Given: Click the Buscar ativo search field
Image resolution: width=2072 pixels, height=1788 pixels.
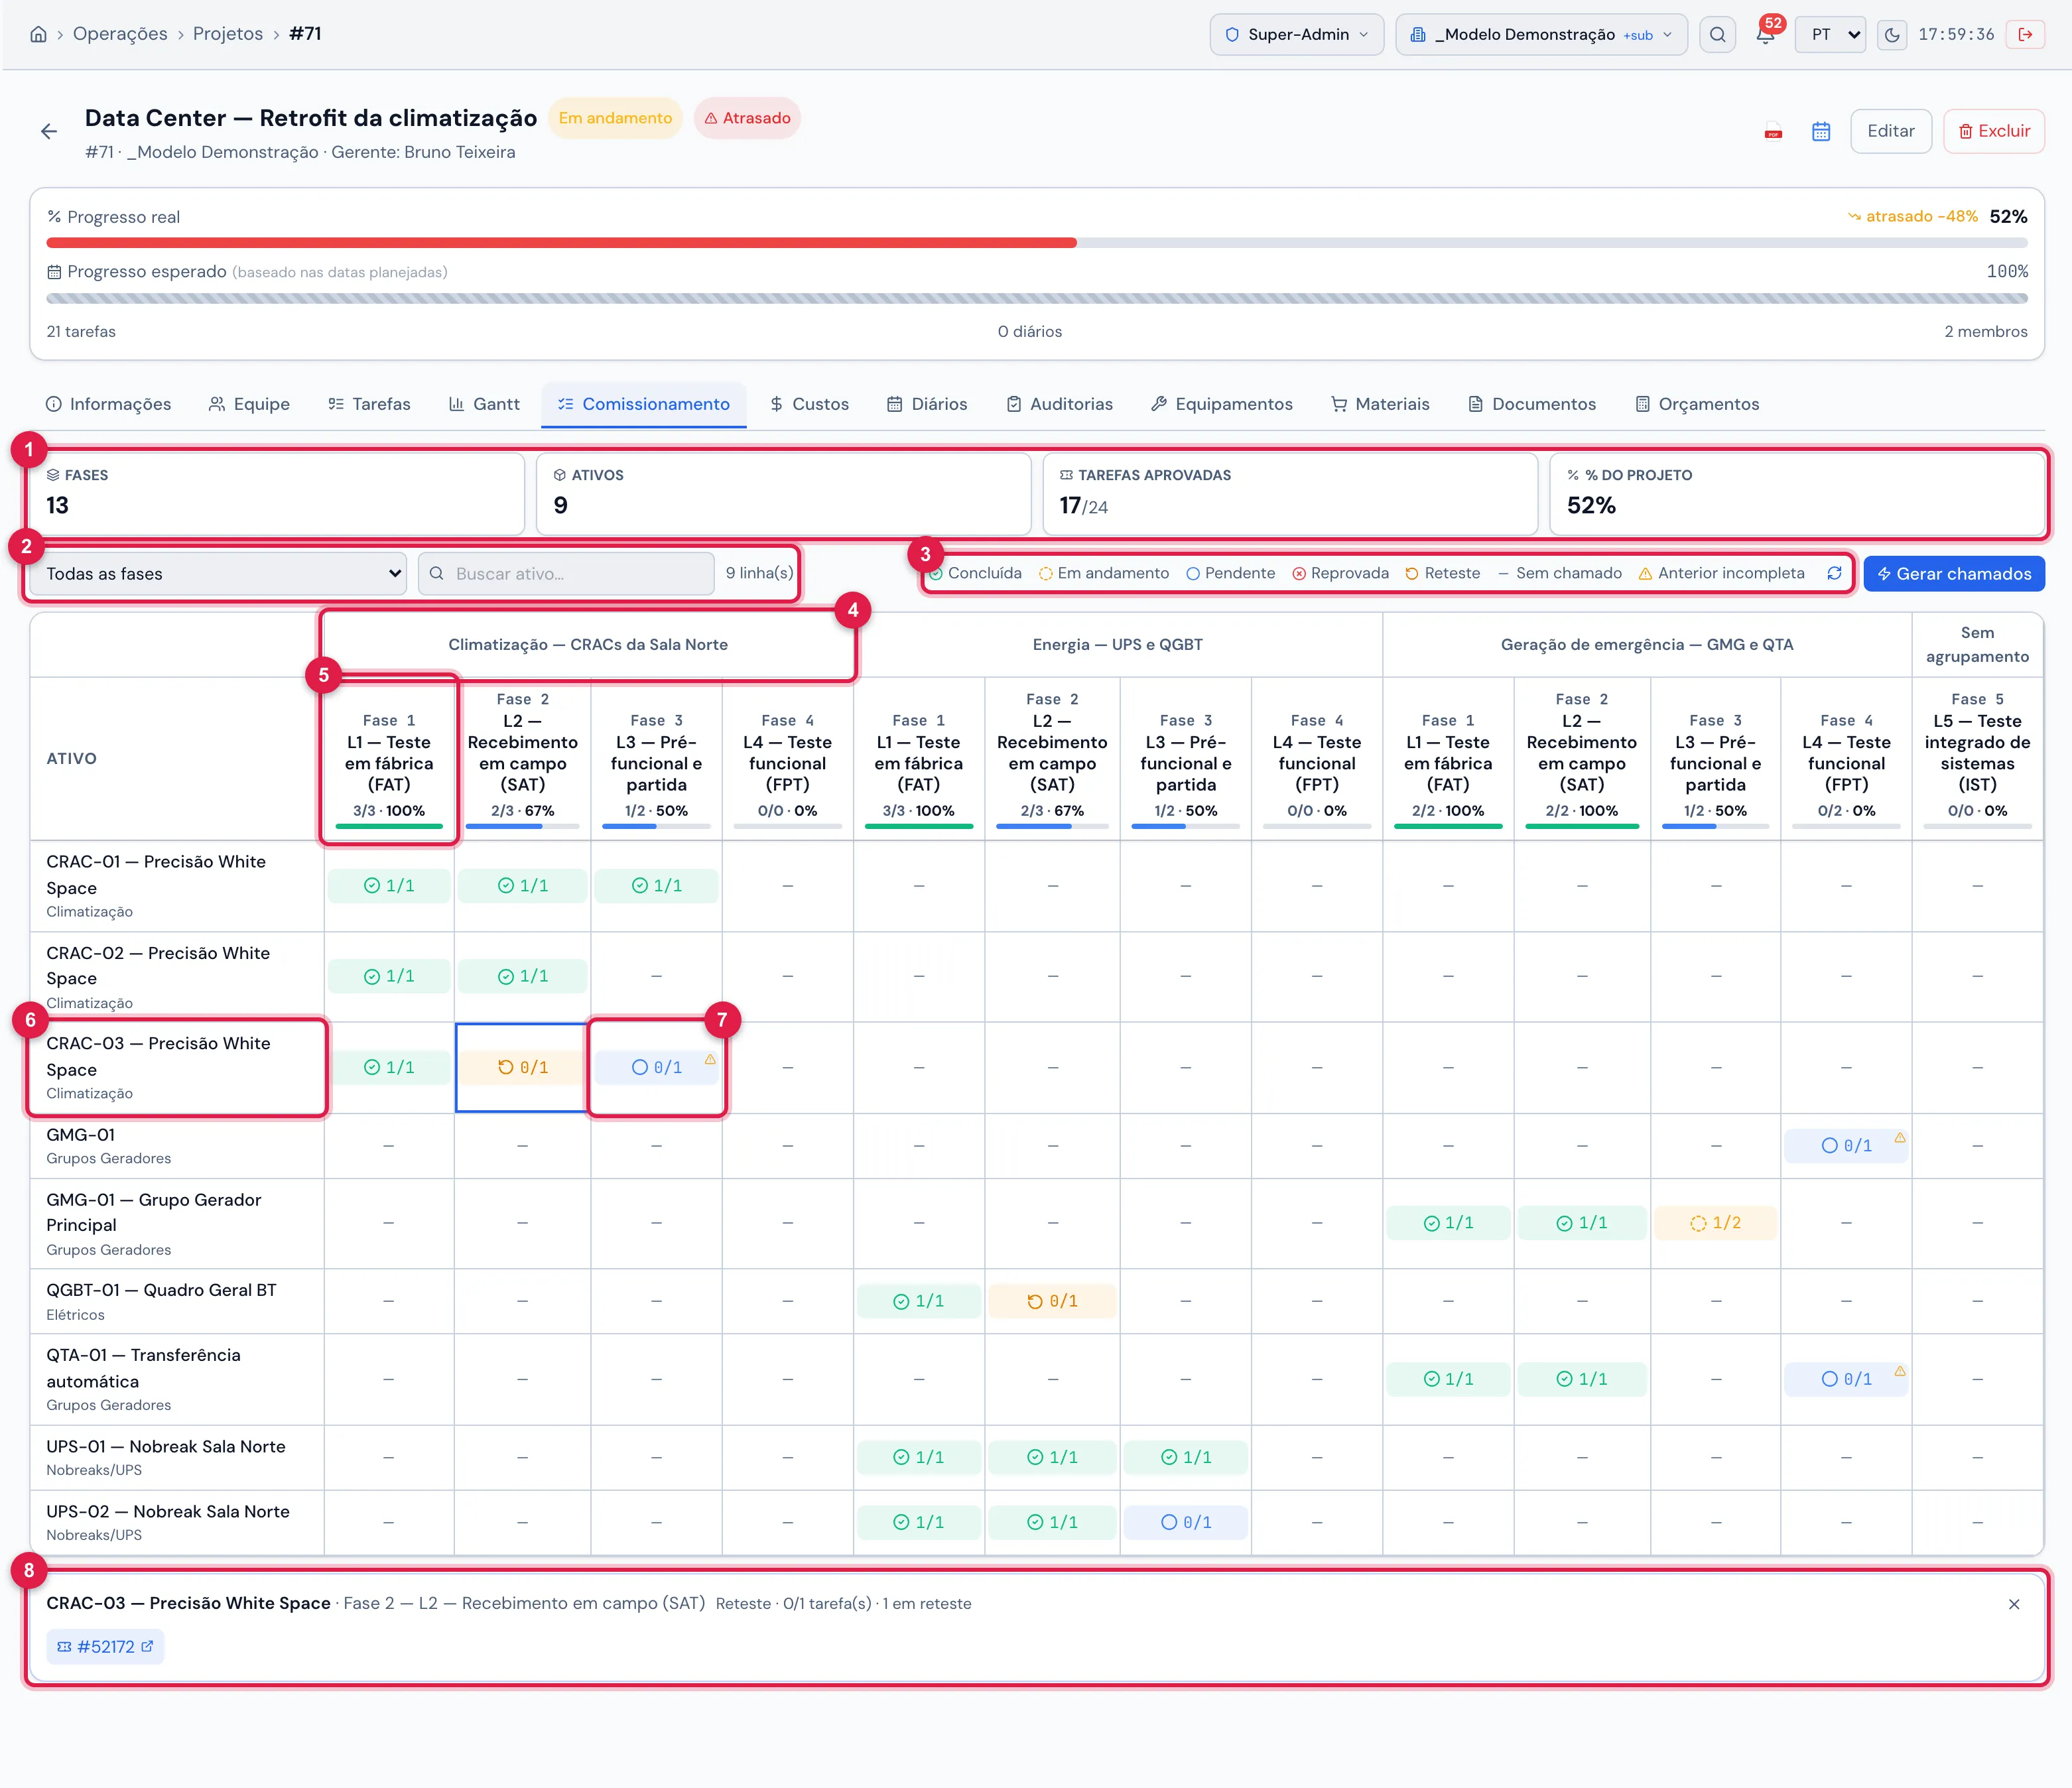Looking at the screenshot, I should (x=566, y=574).
